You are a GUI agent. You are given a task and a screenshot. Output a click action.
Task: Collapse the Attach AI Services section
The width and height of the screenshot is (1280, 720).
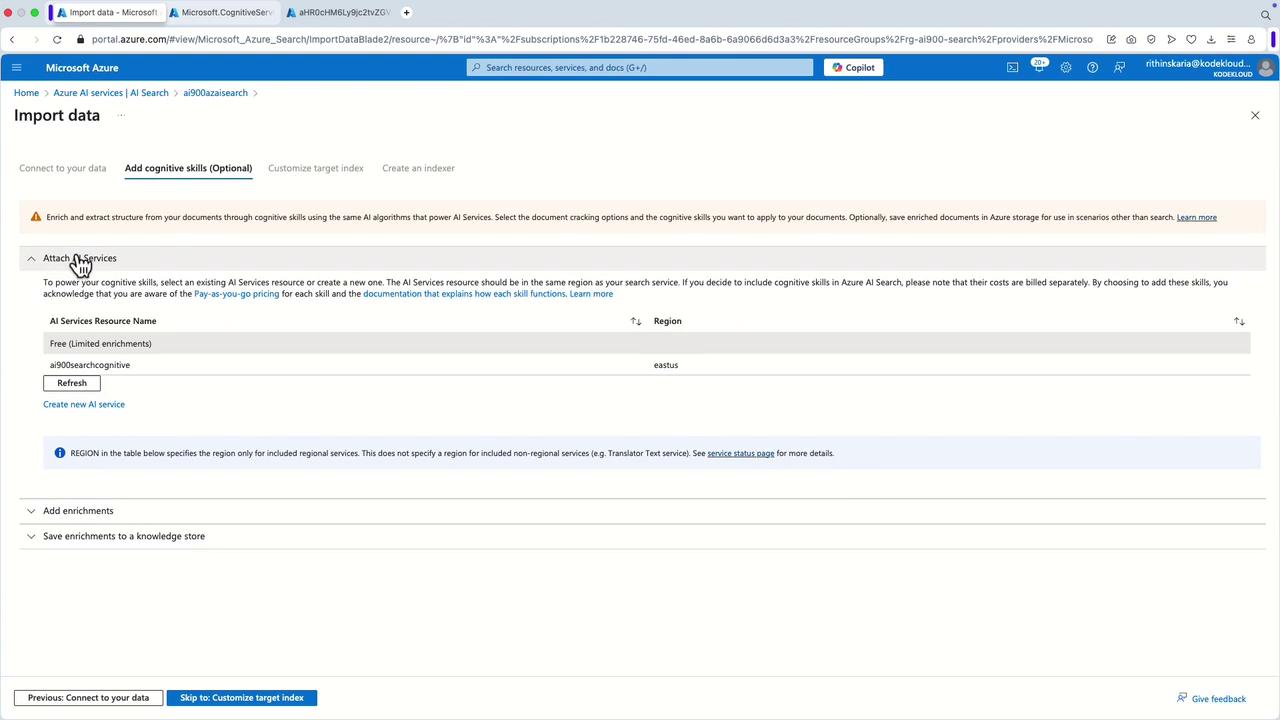click(31, 258)
